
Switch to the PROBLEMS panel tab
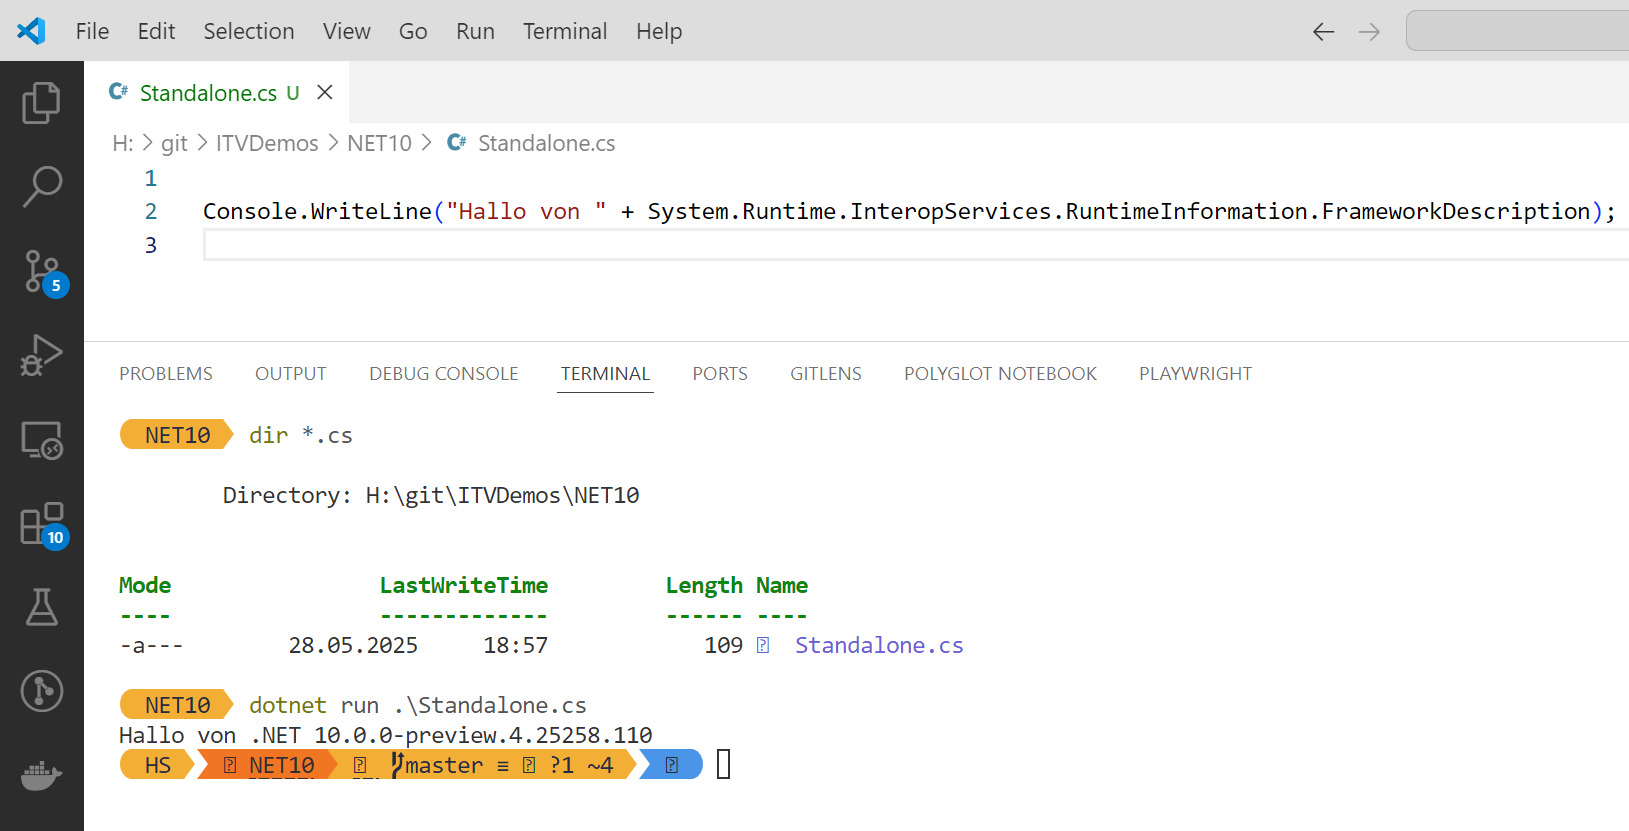point(166,373)
